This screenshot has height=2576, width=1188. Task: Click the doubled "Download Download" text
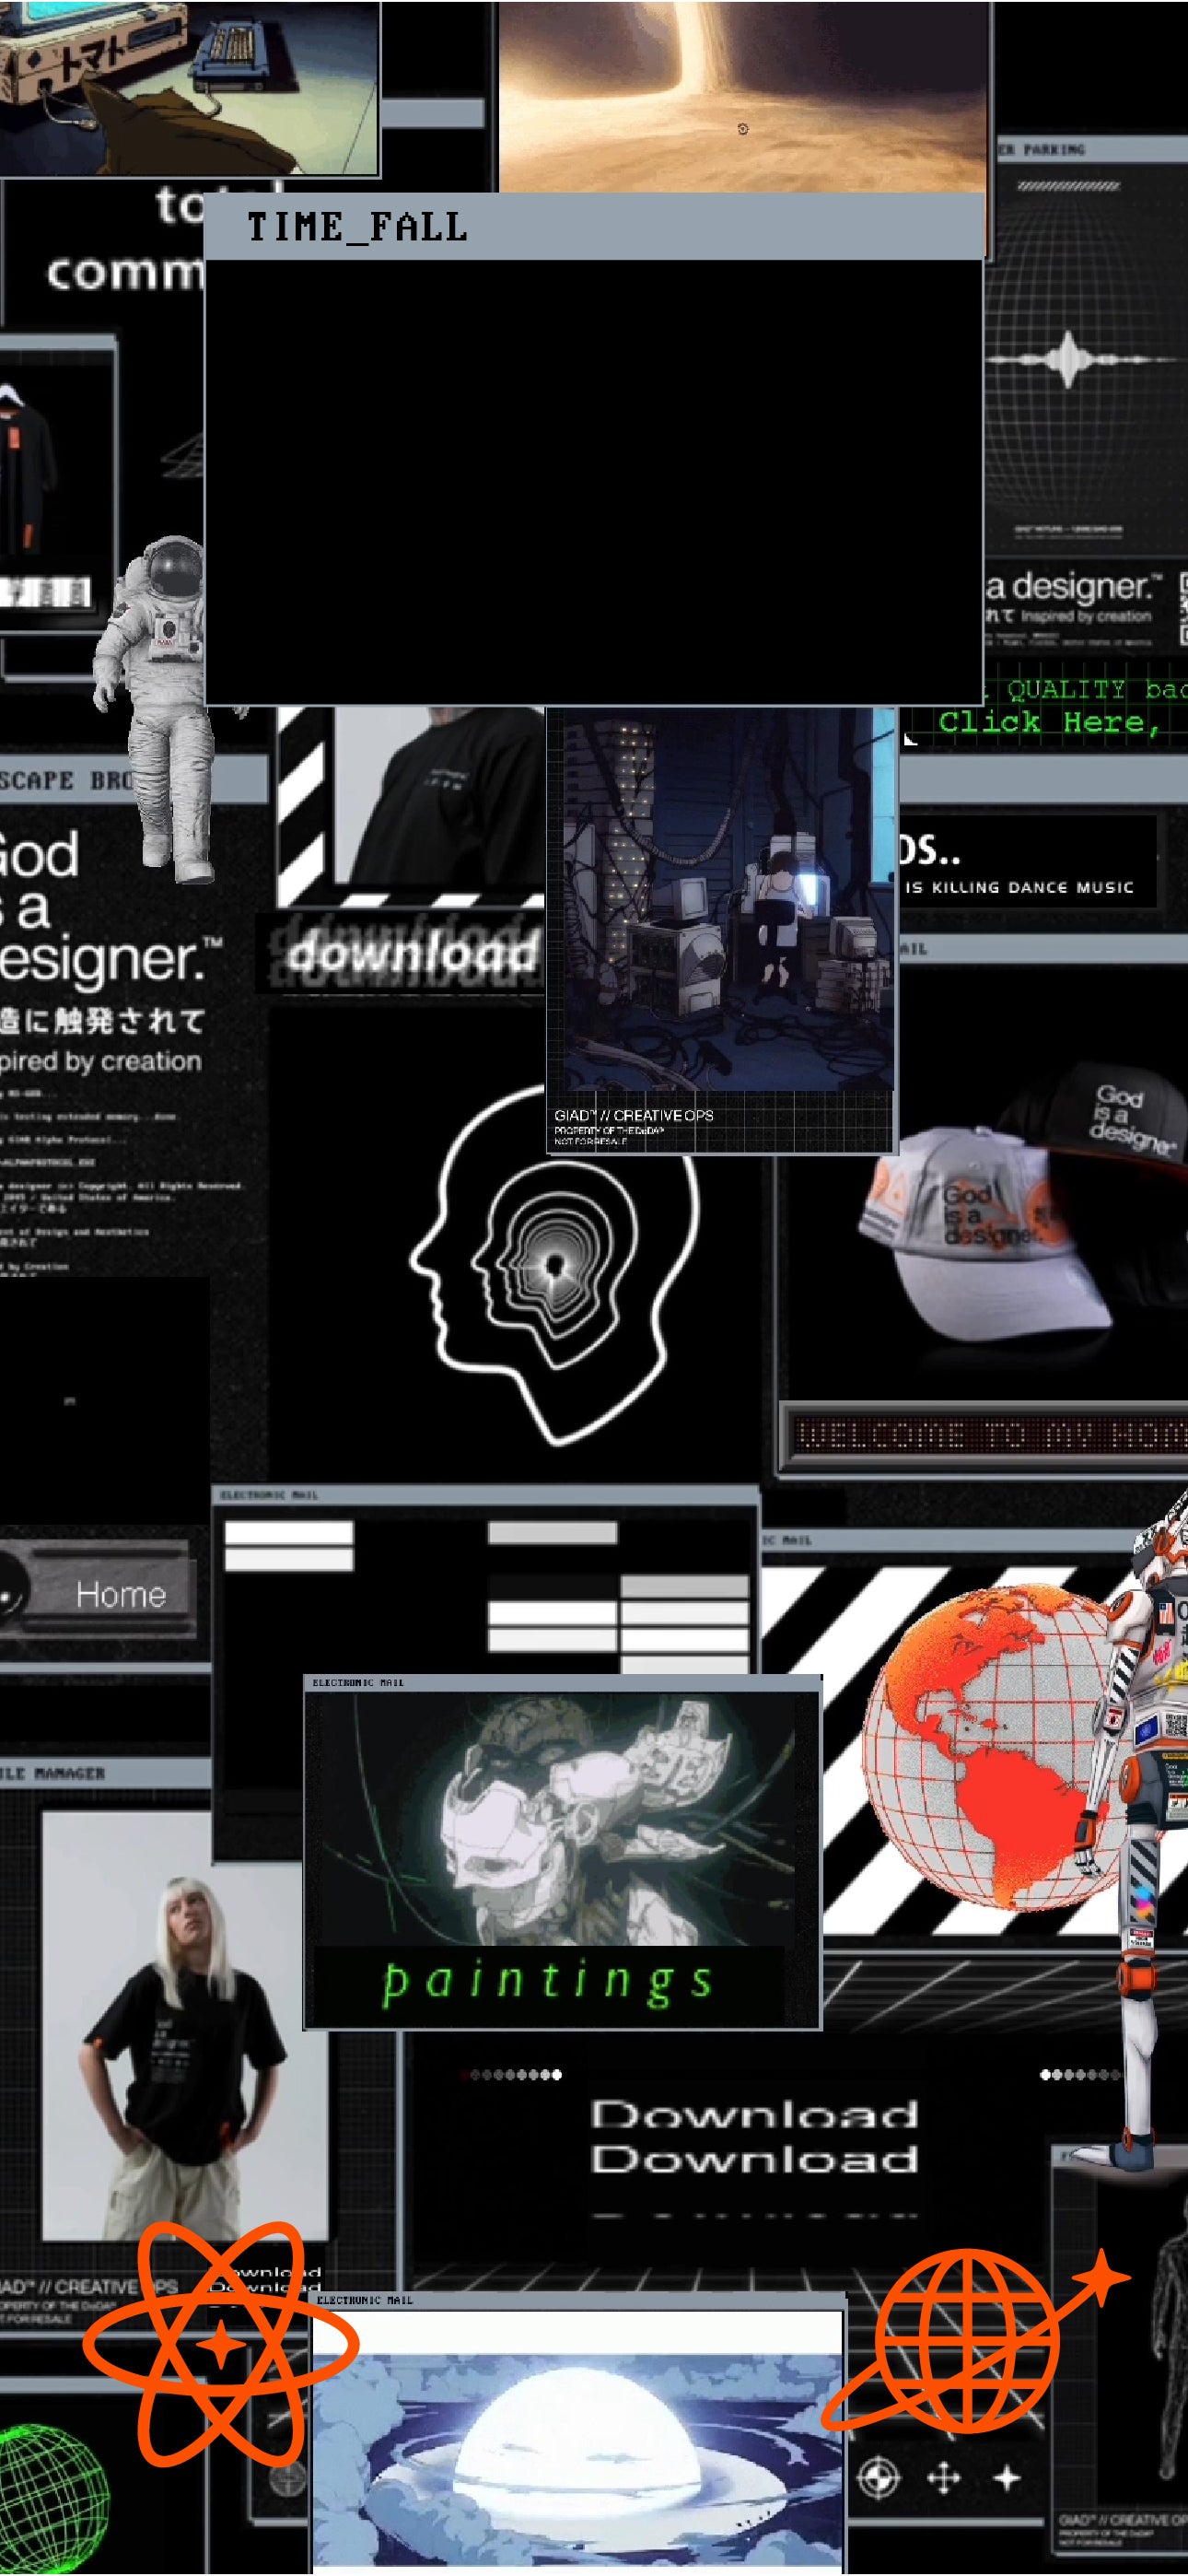pyautogui.click(x=755, y=2137)
